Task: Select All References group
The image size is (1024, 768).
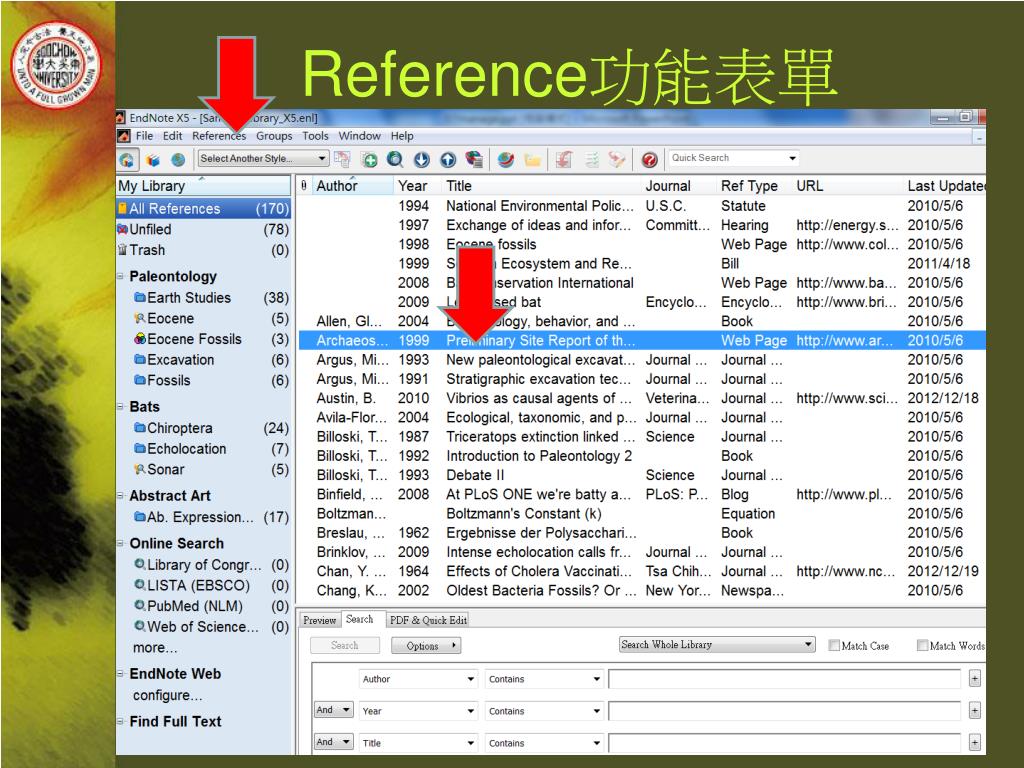Action: [x=204, y=209]
